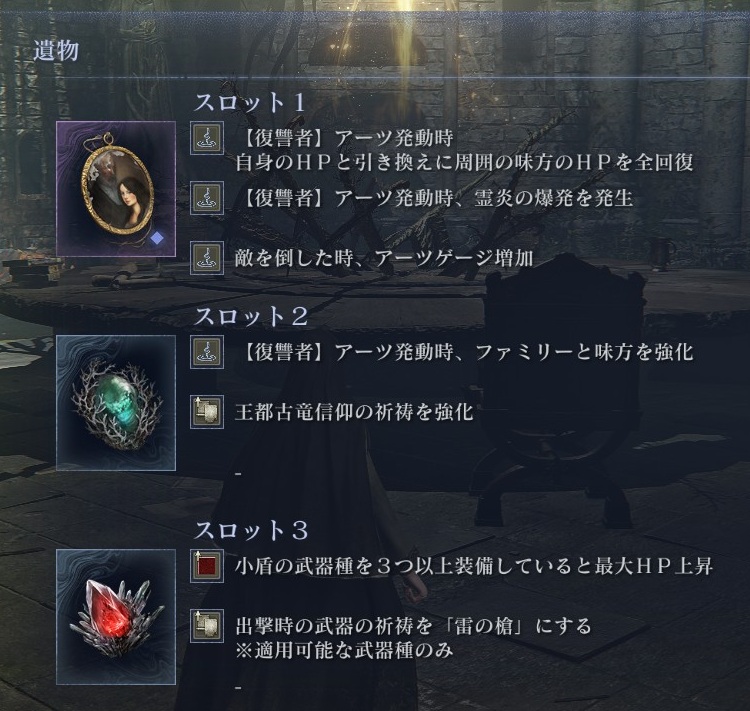Click arts icon beside 霊炎の爆発を発生 effect

coord(207,198)
